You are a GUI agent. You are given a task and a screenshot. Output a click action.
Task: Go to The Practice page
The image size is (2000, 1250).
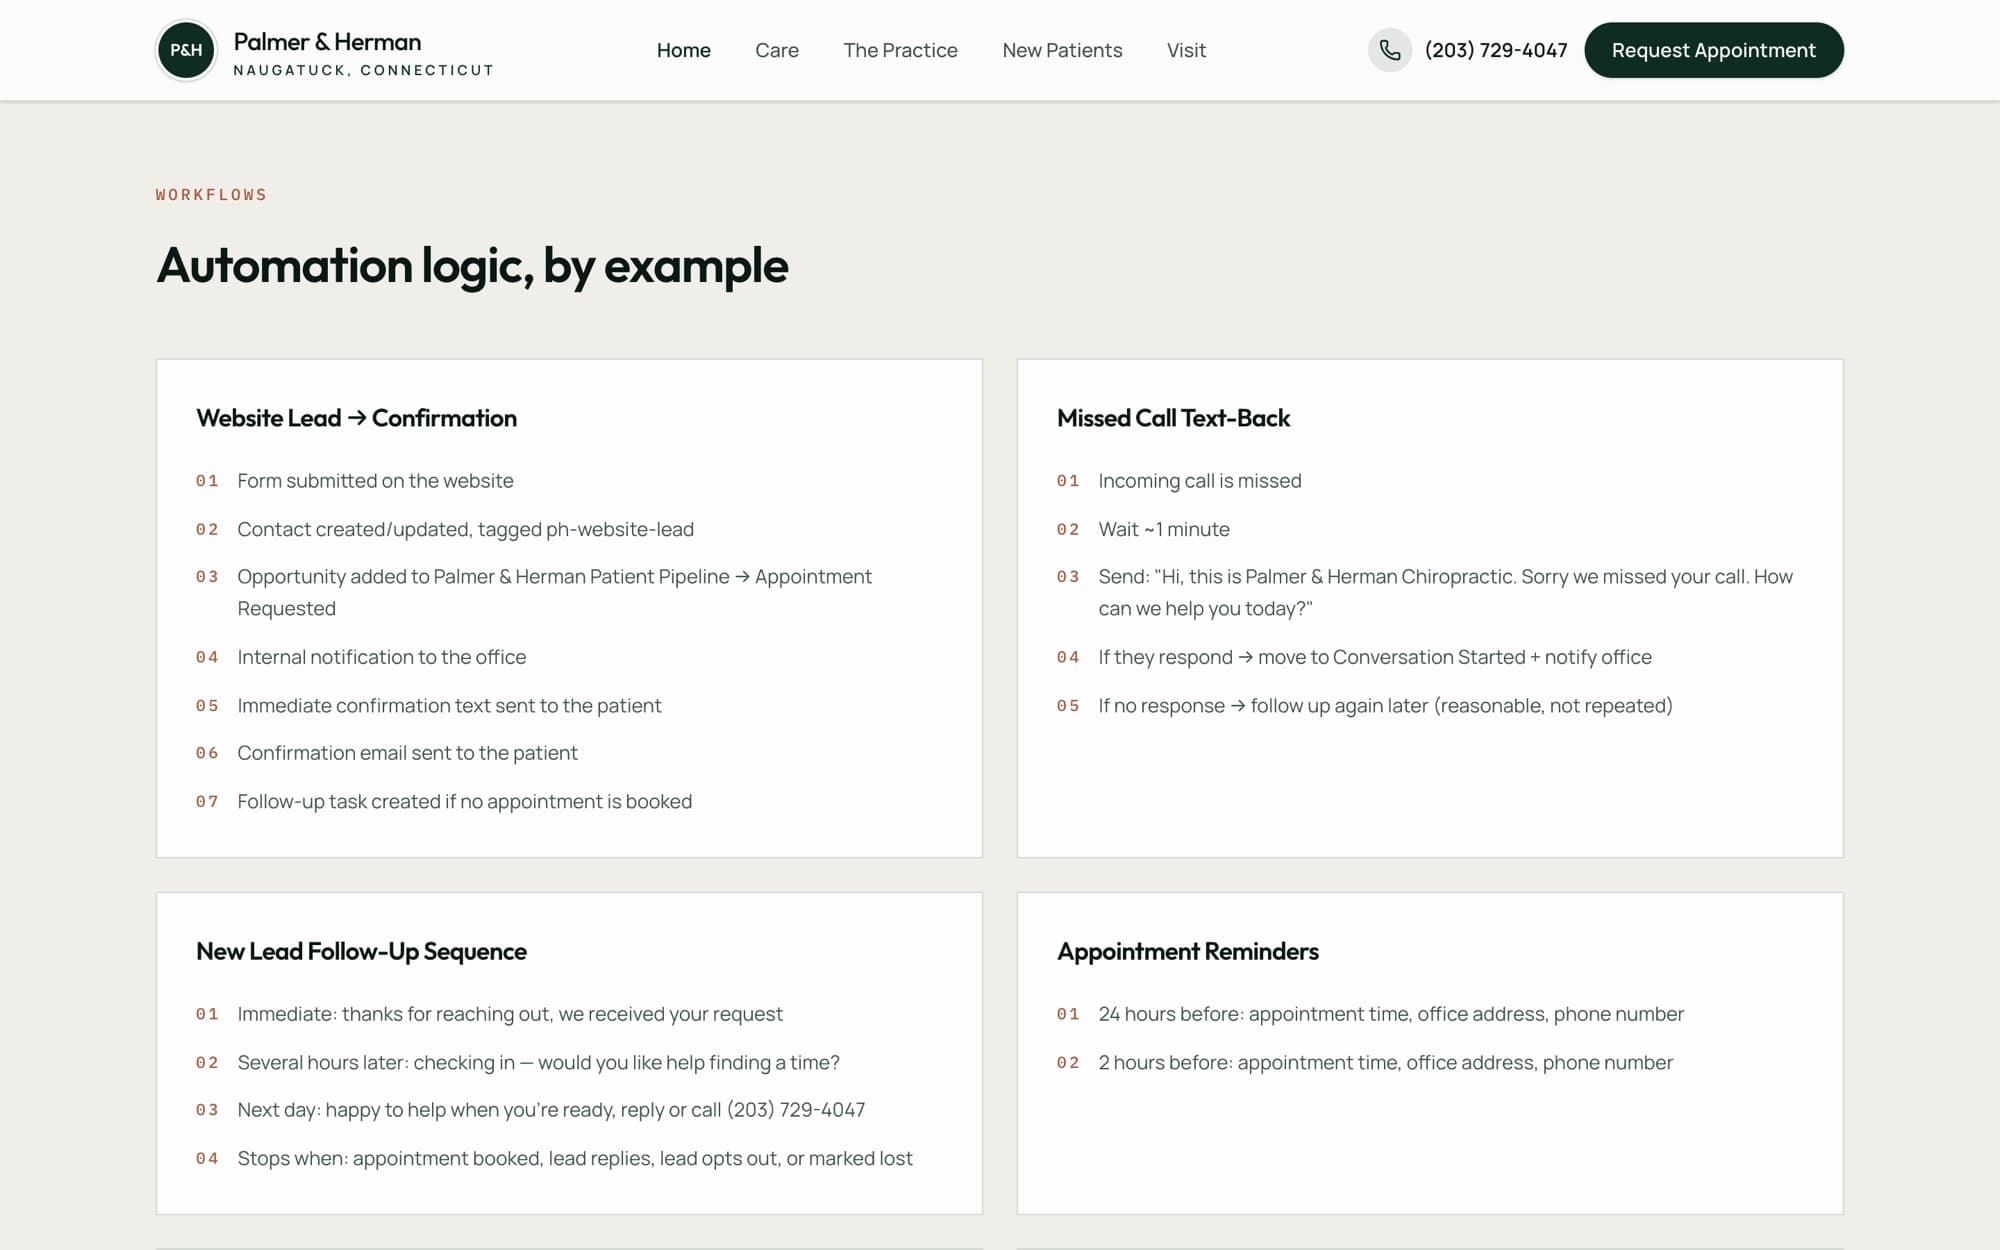900,50
